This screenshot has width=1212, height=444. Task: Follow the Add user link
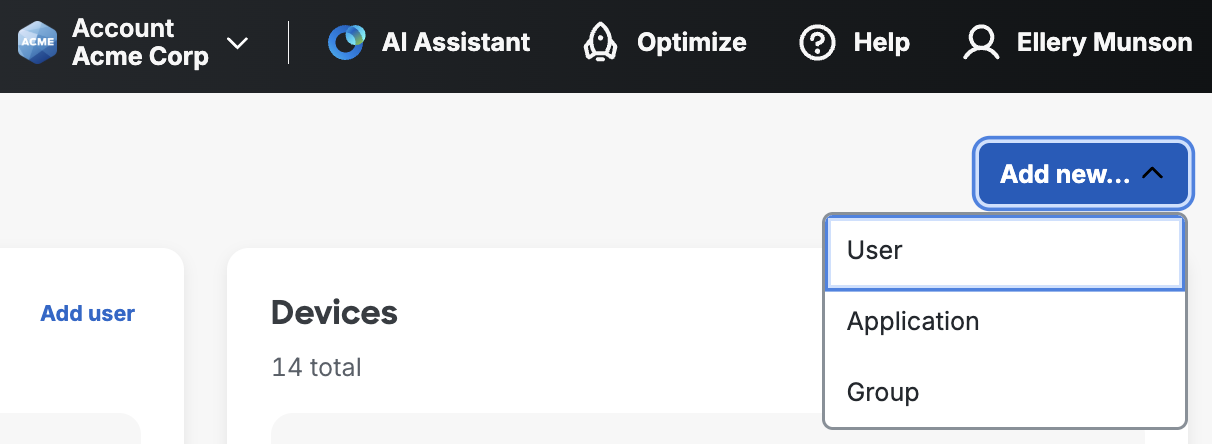(87, 314)
